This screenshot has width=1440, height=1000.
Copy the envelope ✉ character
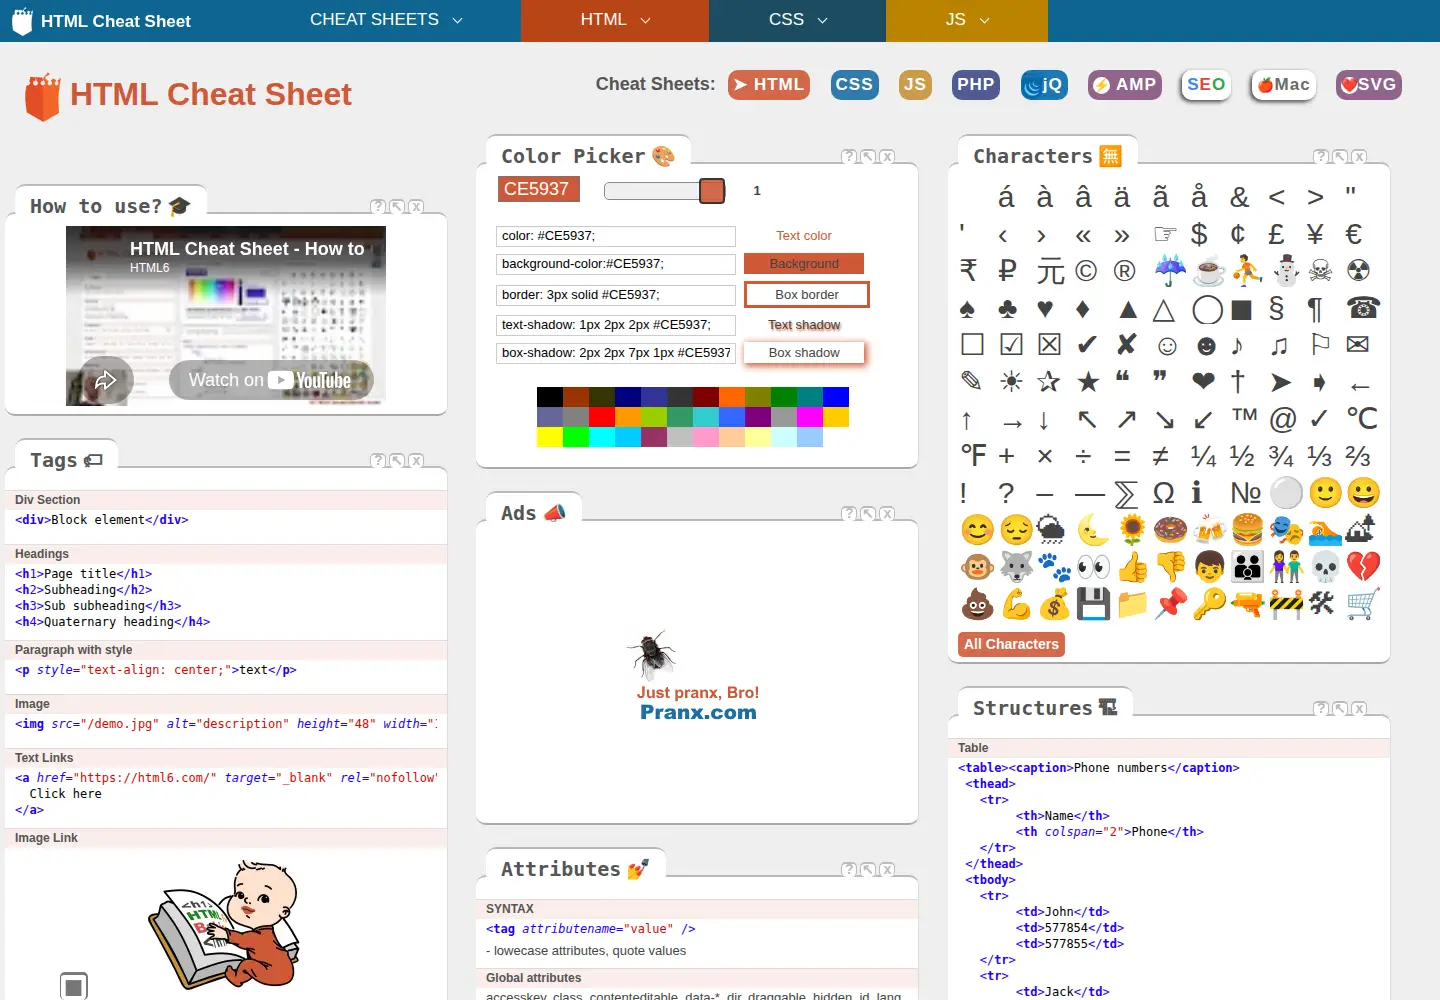point(1358,345)
